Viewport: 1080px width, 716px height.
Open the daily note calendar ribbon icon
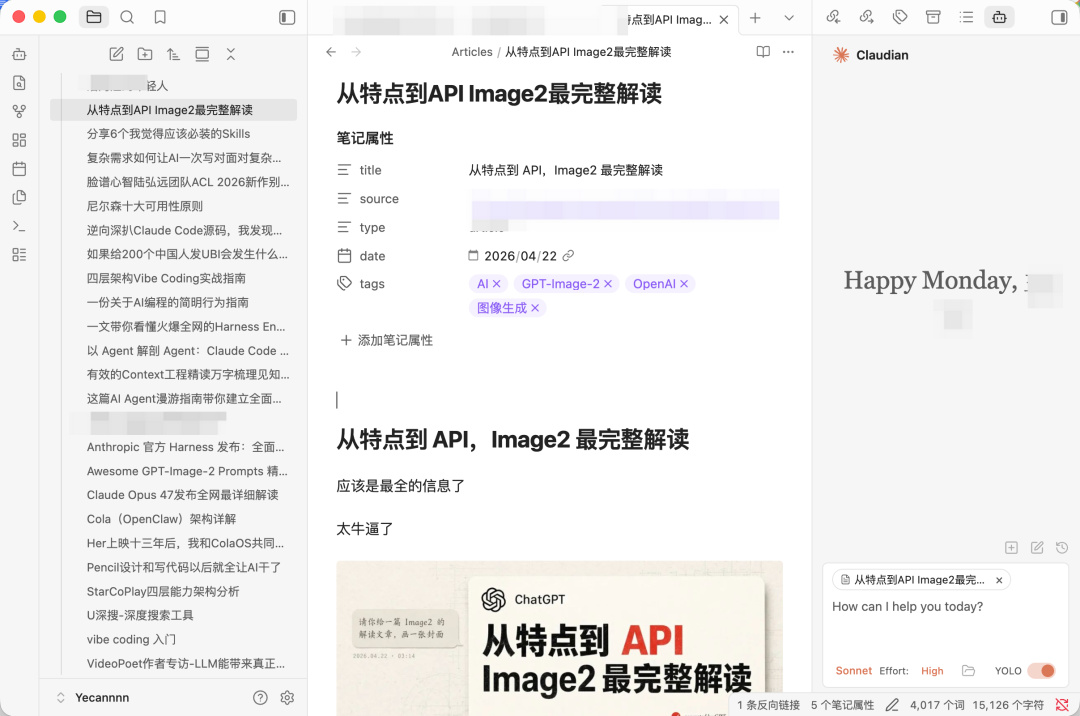tap(19, 169)
